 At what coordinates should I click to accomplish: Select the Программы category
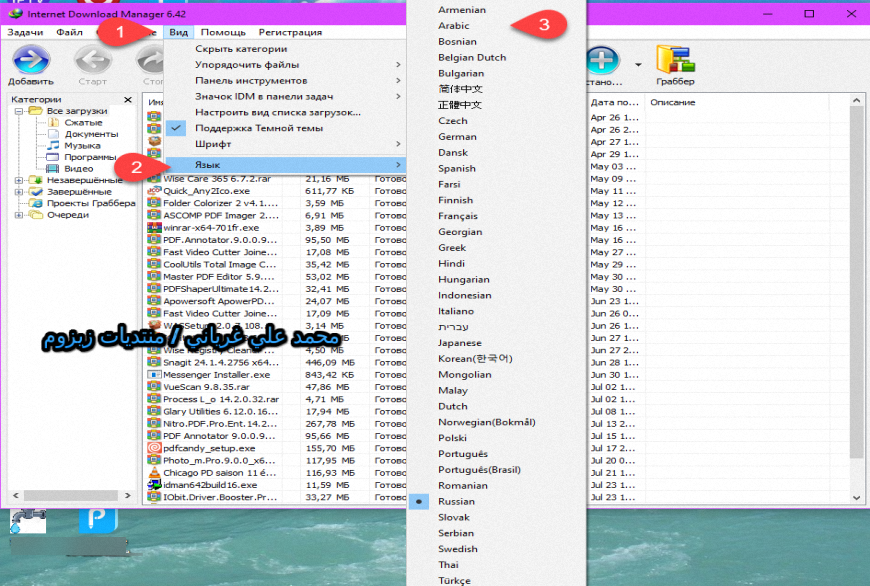(90, 157)
